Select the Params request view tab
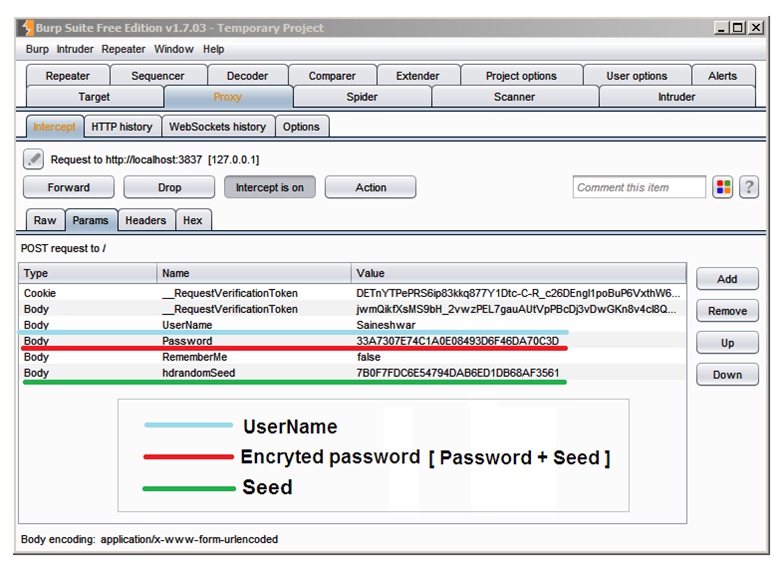 coord(90,220)
